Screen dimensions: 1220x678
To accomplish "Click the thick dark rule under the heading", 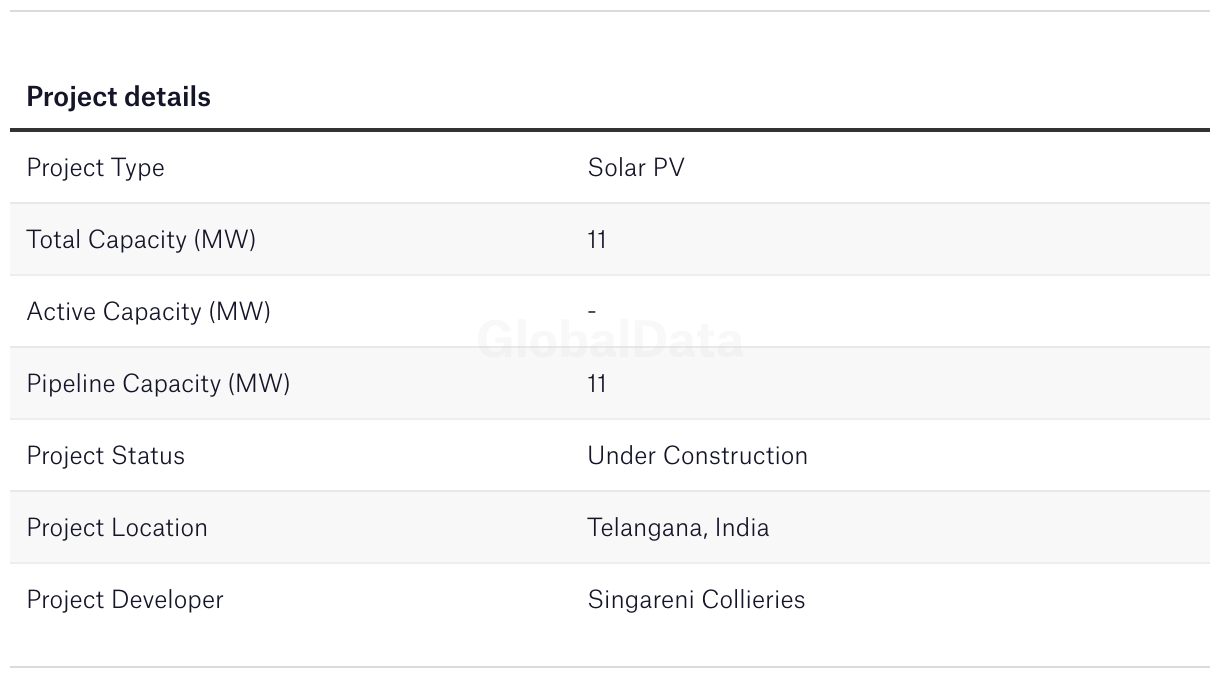I will click(x=610, y=130).
